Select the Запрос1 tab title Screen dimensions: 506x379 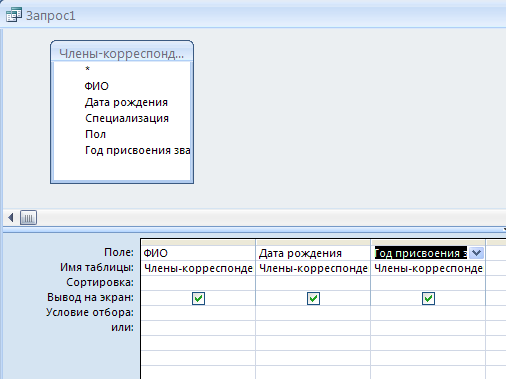click(x=51, y=16)
